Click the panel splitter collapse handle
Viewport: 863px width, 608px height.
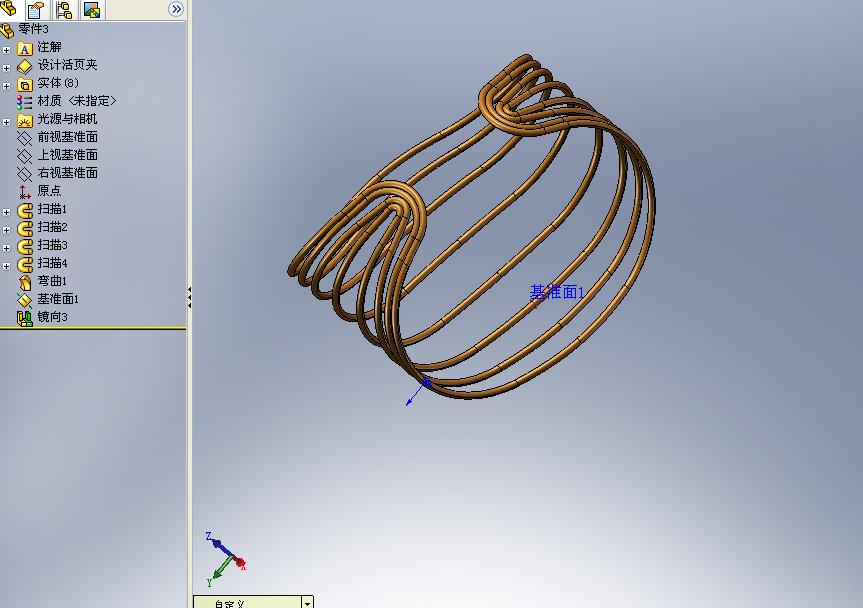click(x=189, y=297)
